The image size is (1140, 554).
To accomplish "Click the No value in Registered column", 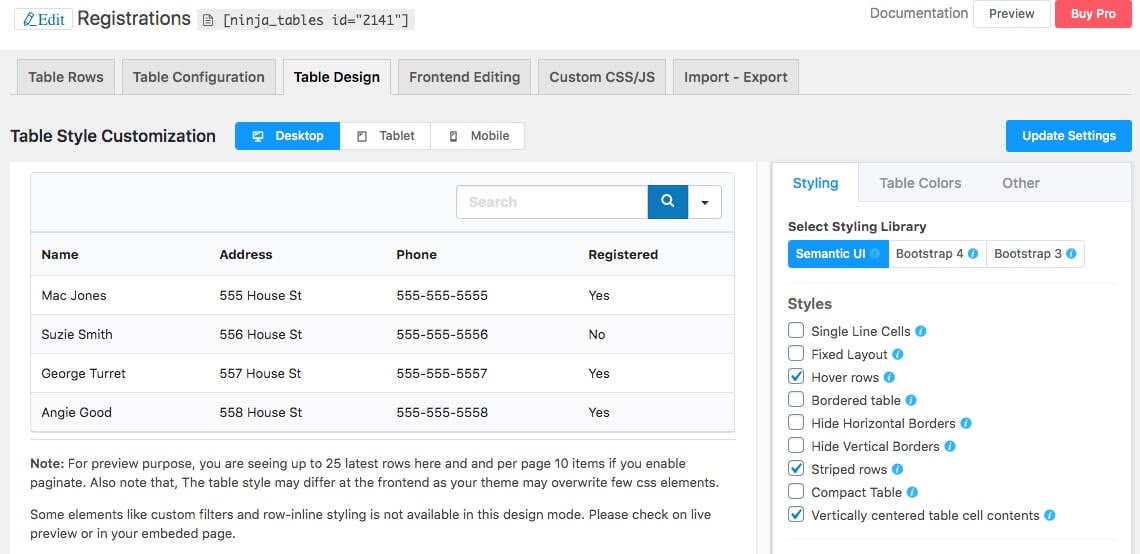I will point(596,334).
